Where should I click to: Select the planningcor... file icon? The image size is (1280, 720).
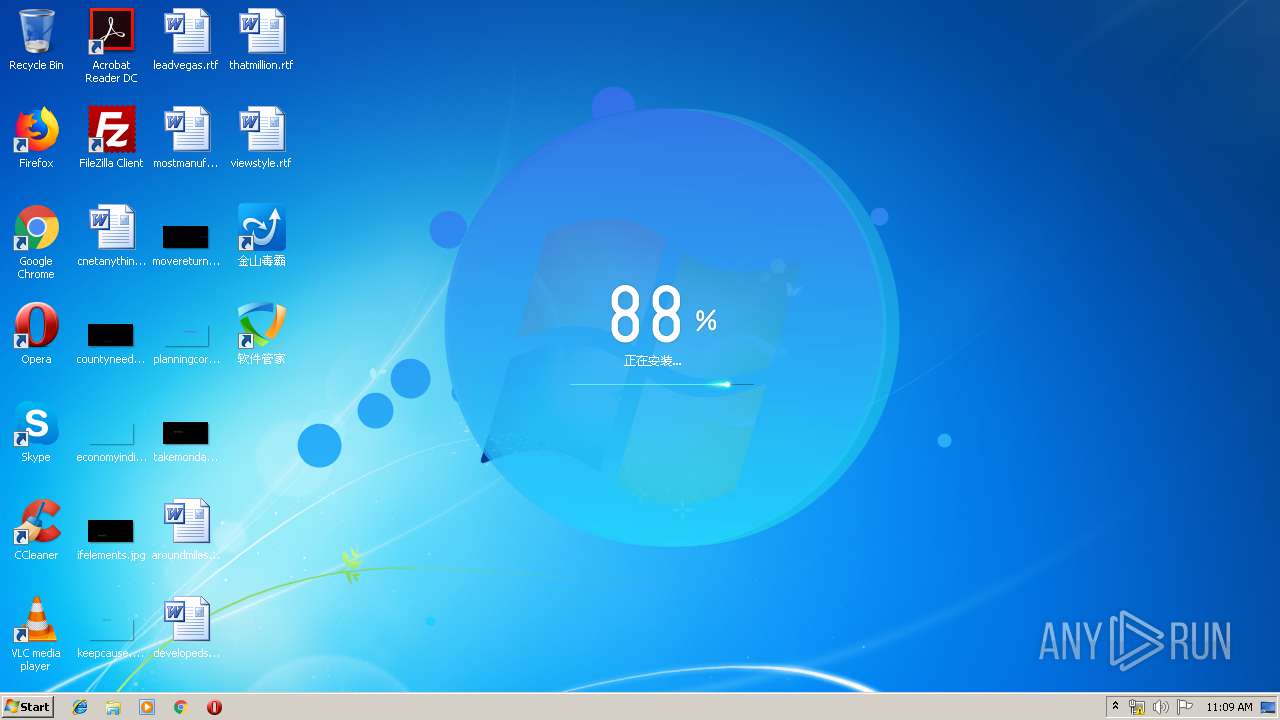click(x=186, y=343)
